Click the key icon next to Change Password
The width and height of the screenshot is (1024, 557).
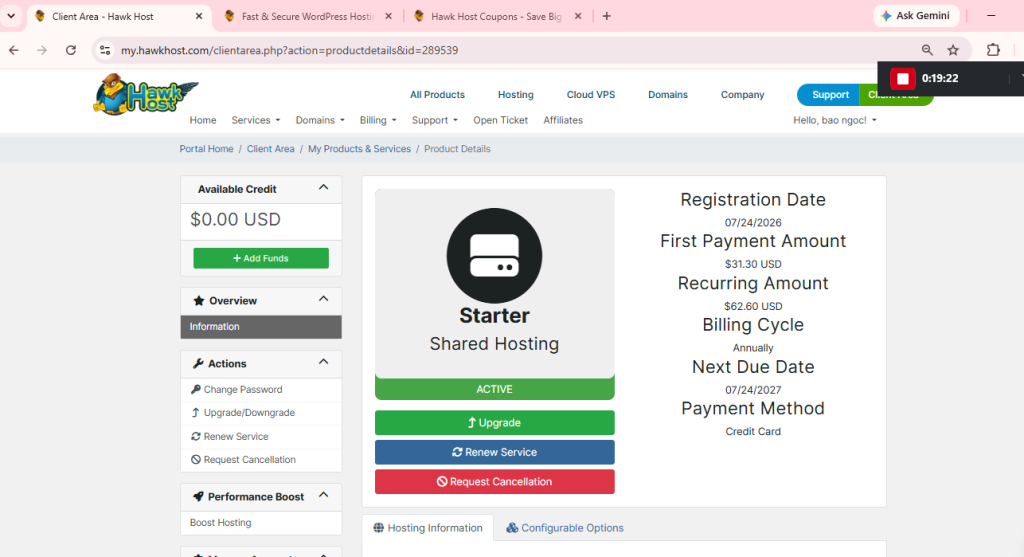pyautogui.click(x=195, y=389)
